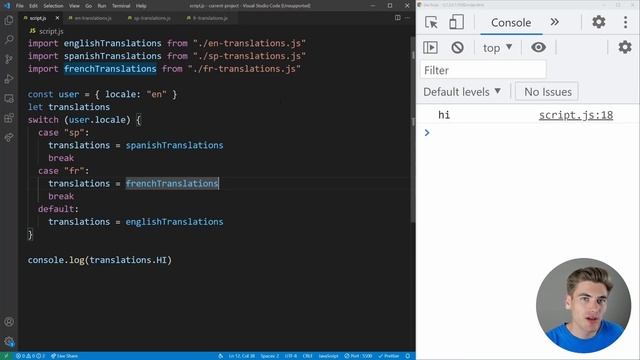
Task: Open the Accounts icon in the activity bar
Action: pyautogui.click(x=9, y=322)
